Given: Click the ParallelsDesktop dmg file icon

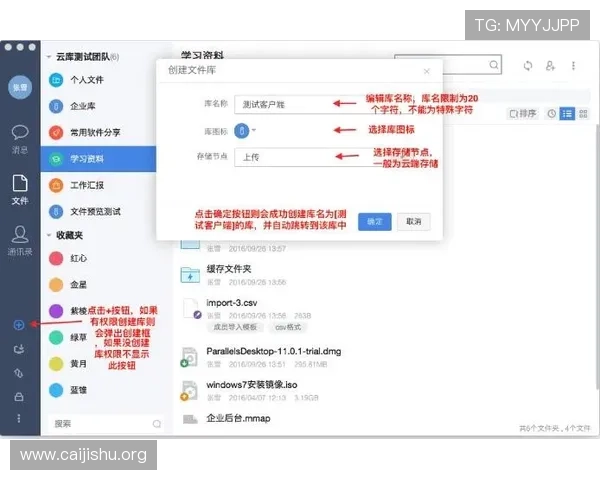Looking at the screenshot, I should [x=189, y=358].
